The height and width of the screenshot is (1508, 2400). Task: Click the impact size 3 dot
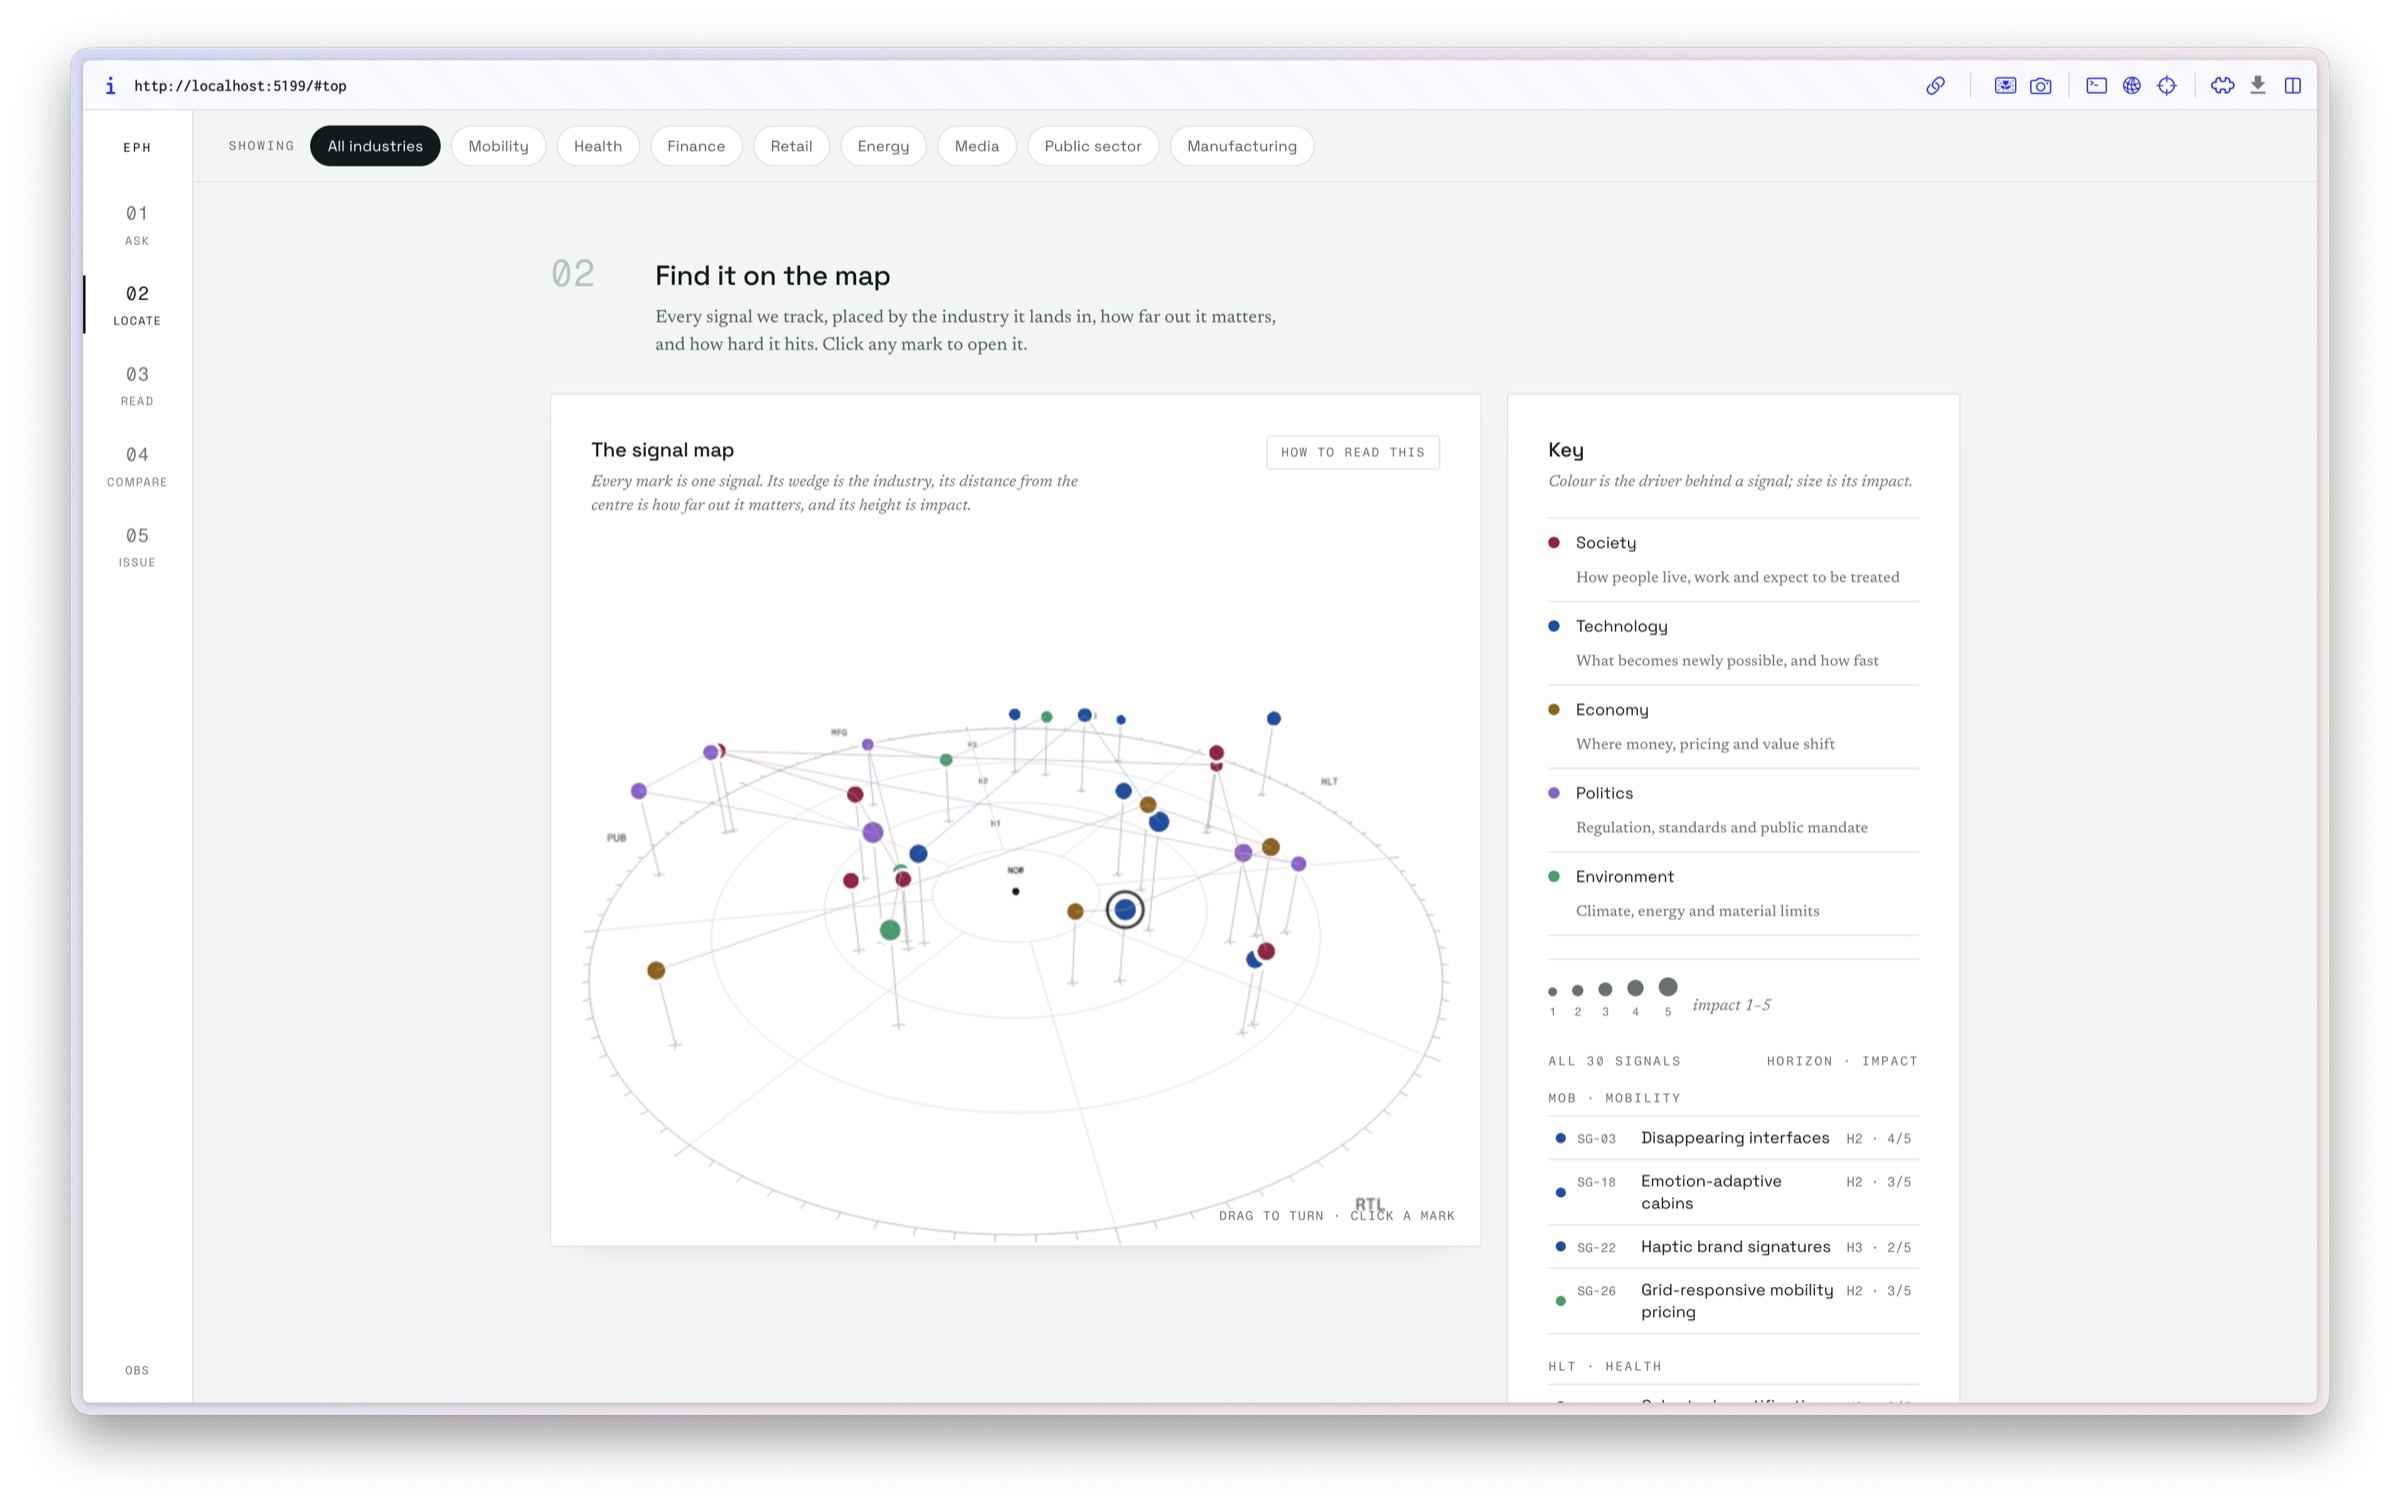click(x=1605, y=989)
